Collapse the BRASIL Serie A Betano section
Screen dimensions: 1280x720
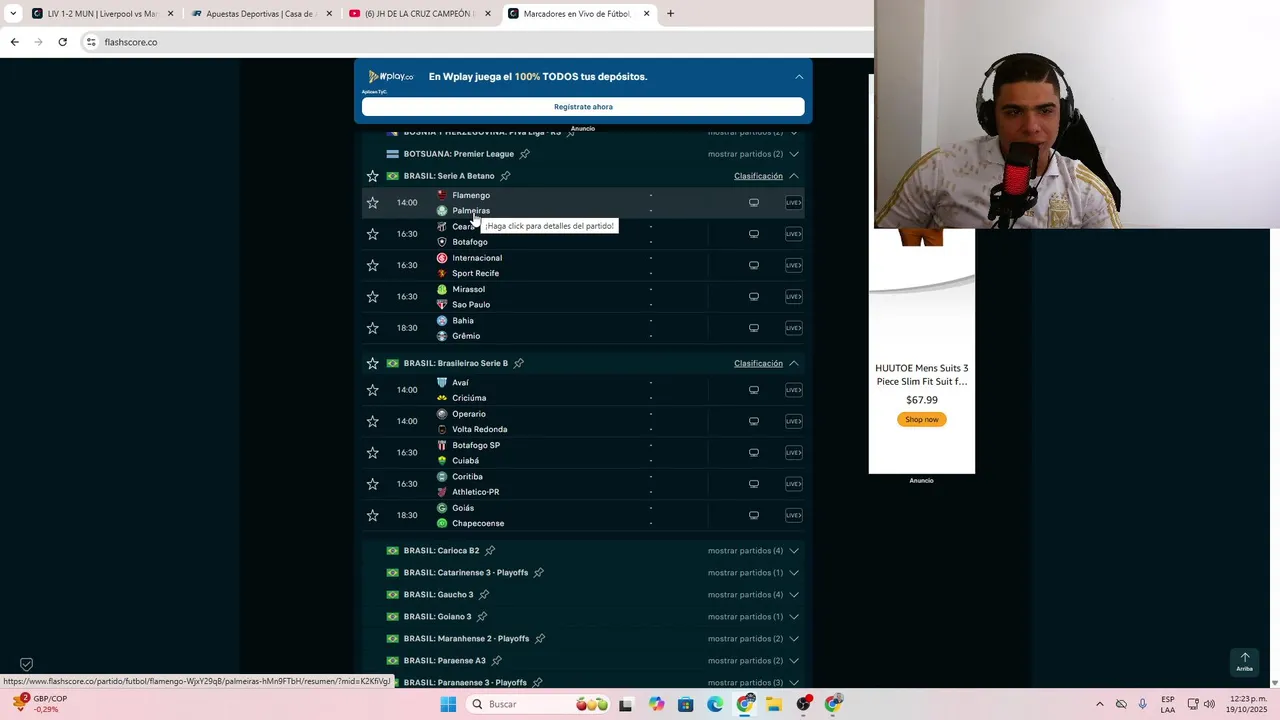tap(794, 176)
